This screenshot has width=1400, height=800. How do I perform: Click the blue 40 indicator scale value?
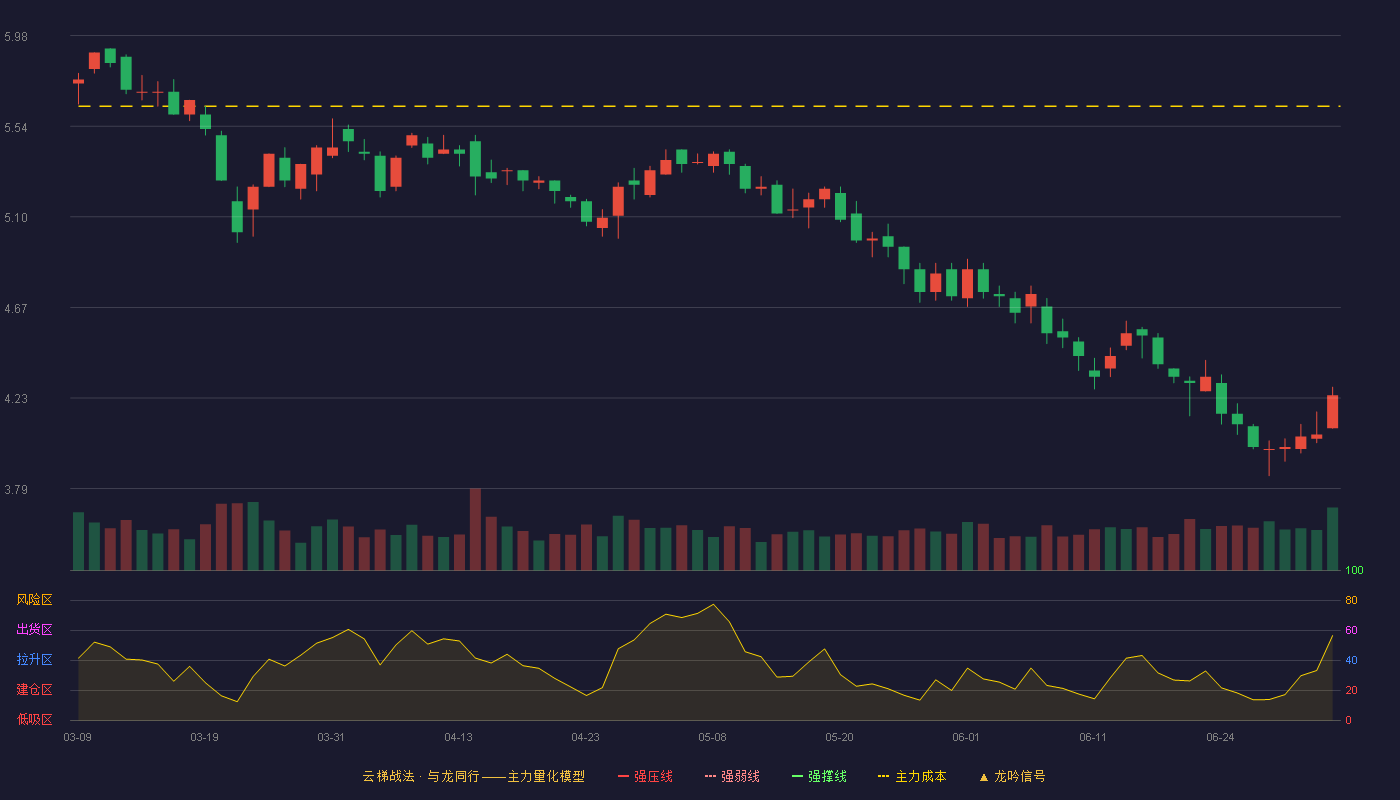[x=1351, y=660]
